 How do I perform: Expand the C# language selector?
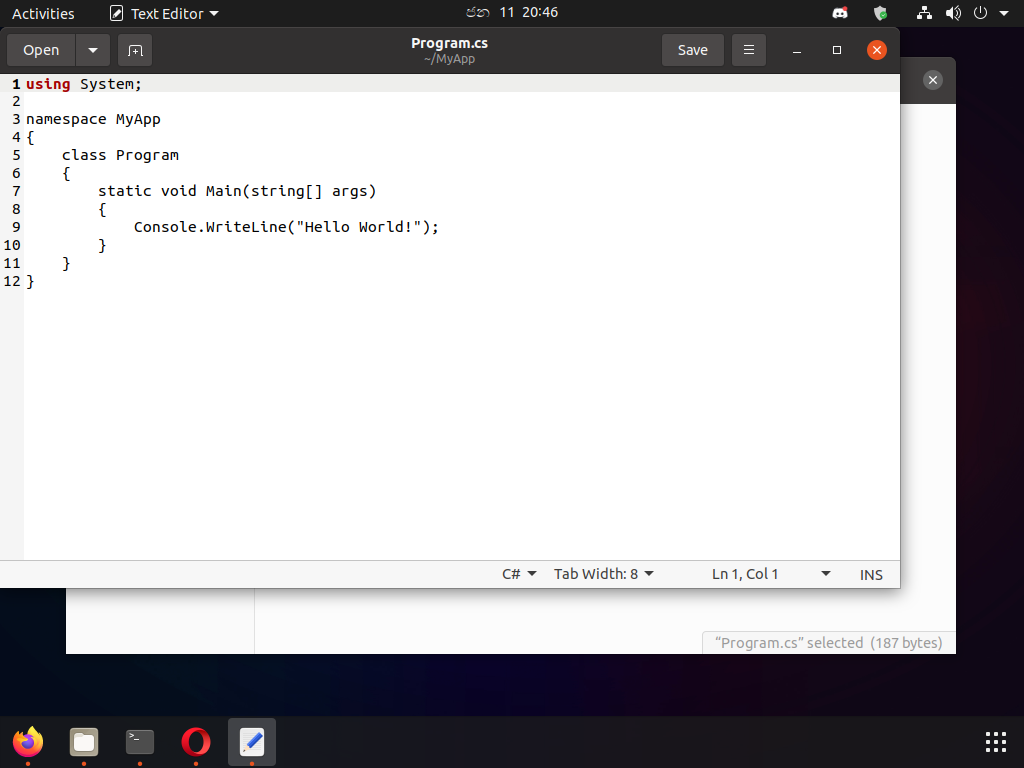pyautogui.click(x=519, y=574)
